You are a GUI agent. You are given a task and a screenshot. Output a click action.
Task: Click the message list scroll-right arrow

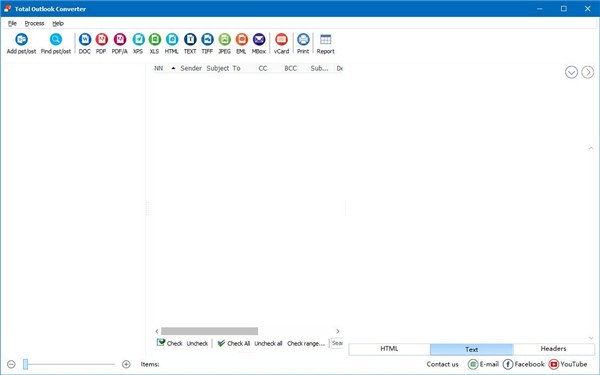tap(338, 331)
